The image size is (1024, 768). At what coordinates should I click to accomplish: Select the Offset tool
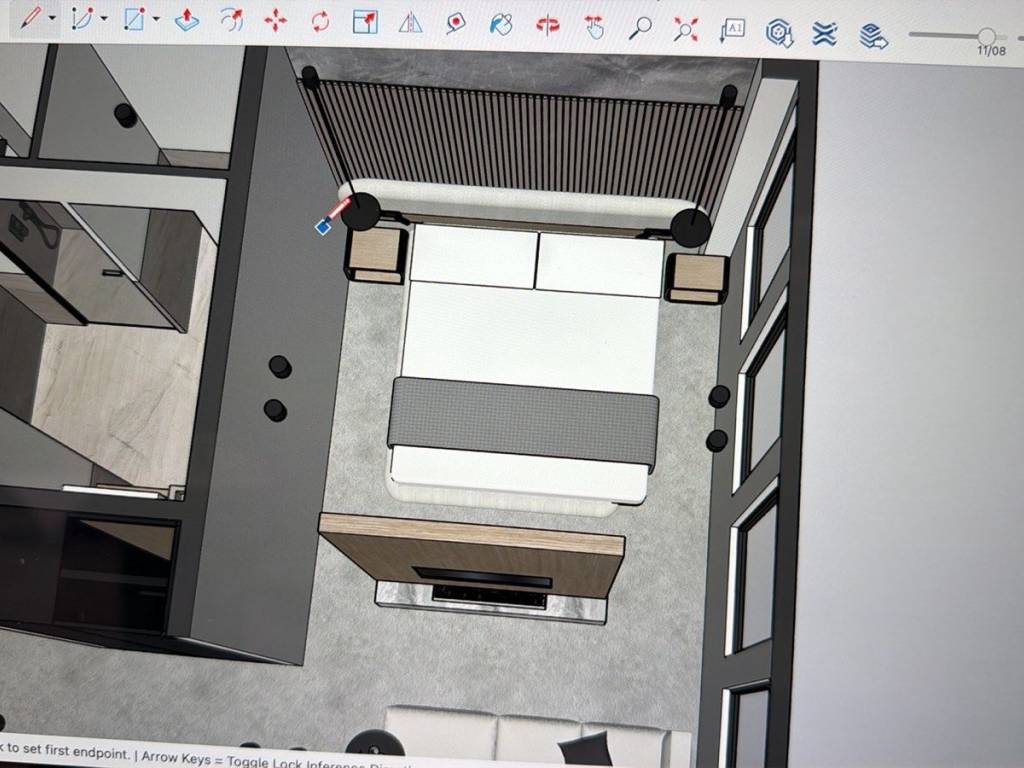coord(231,20)
